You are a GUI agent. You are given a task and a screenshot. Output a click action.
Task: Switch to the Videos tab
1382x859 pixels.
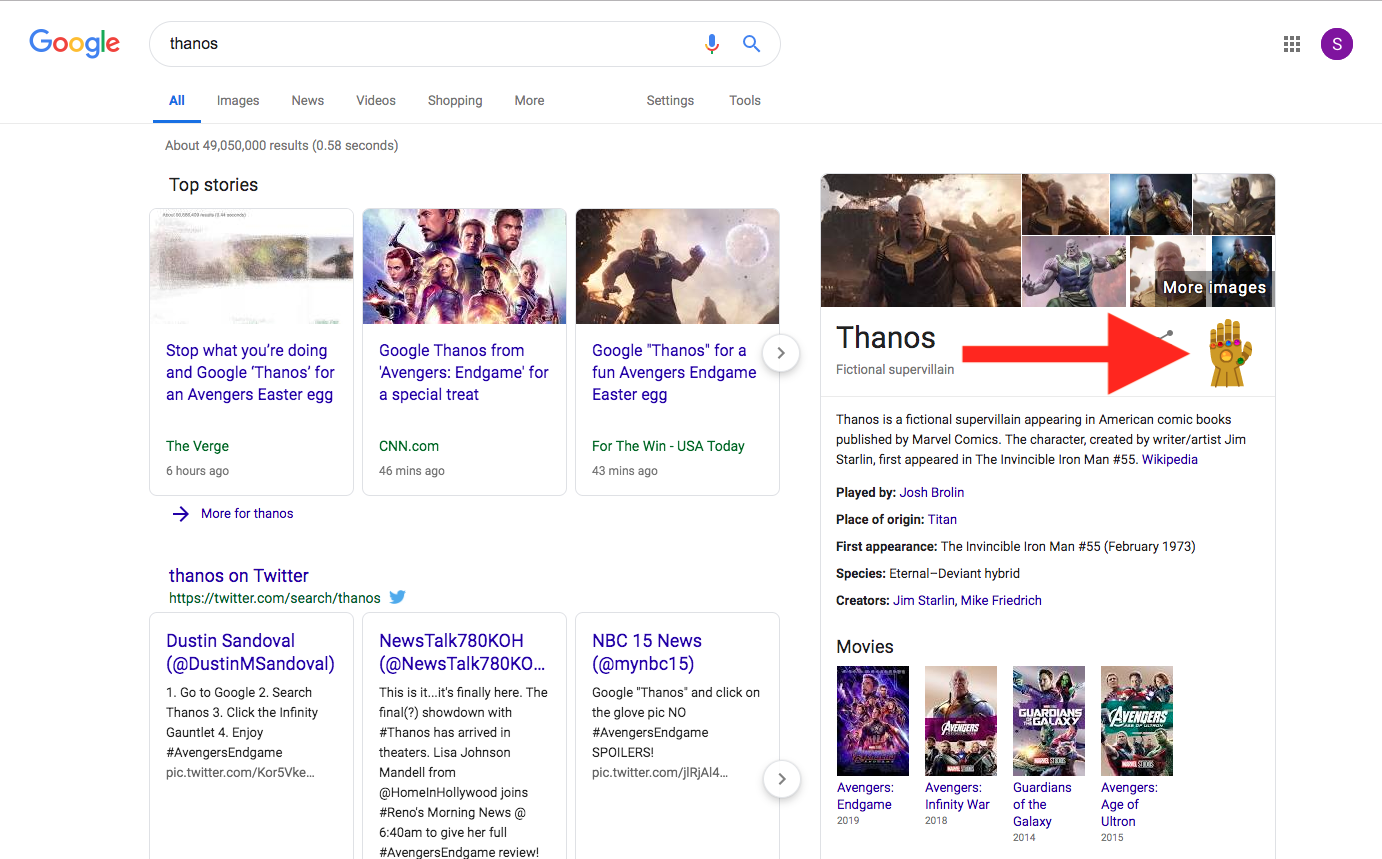(x=376, y=100)
